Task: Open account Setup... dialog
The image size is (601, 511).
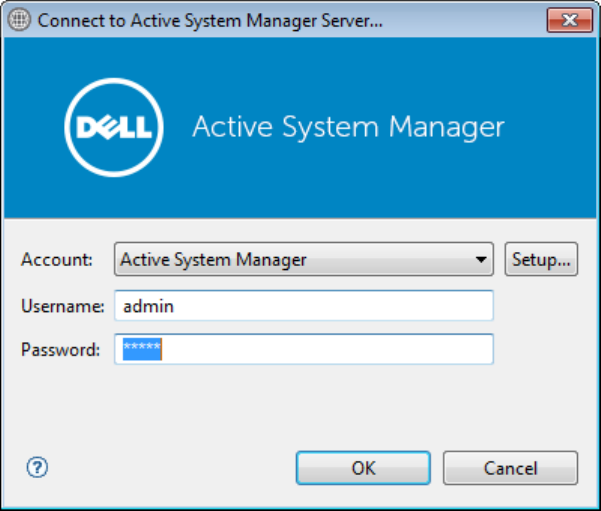Action: pos(541,260)
